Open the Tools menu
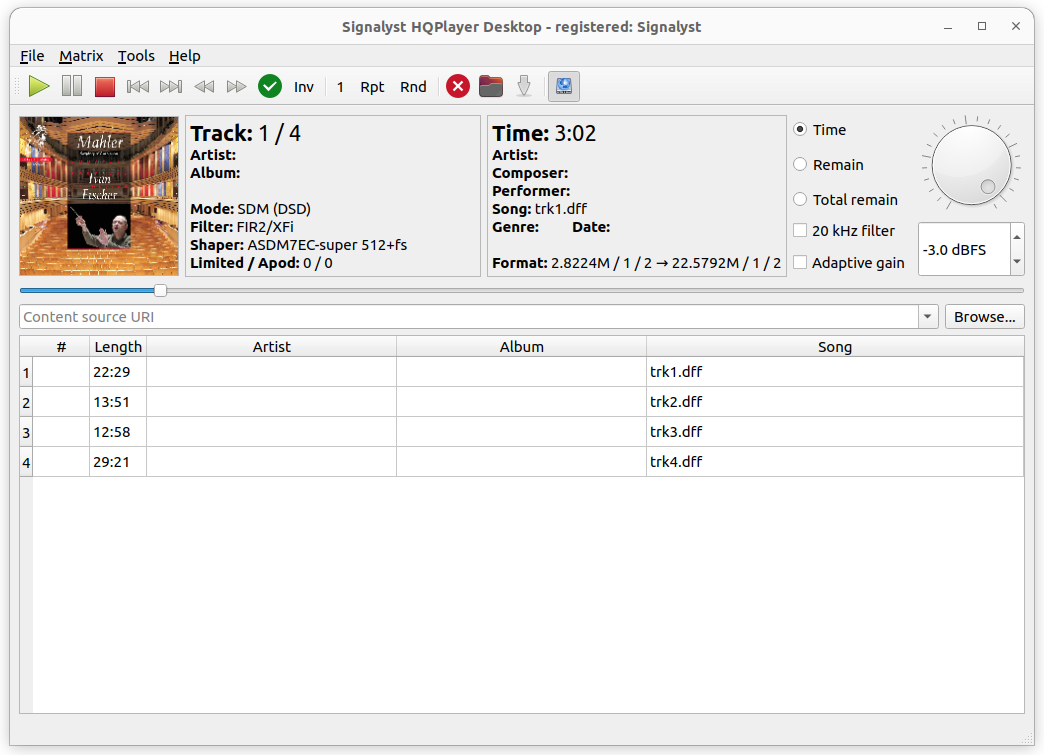Image resolution: width=1044 pixels, height=755 pixels. click(136, 56)
